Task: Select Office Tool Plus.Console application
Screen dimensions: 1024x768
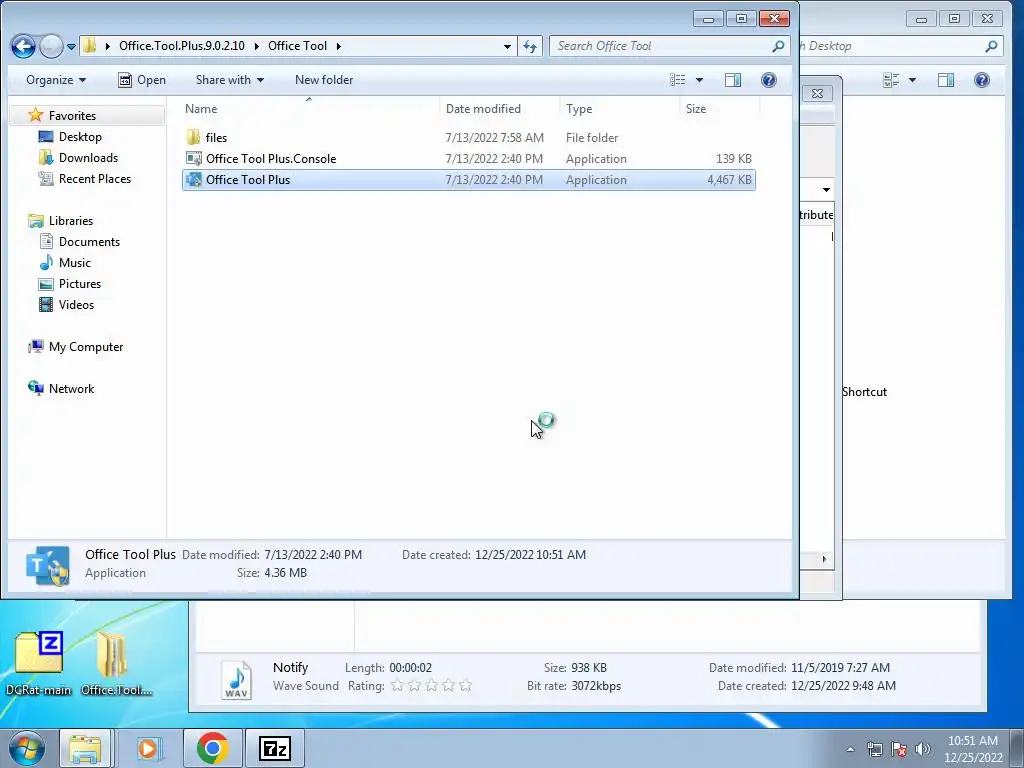Action: click(x=468, y=159)
